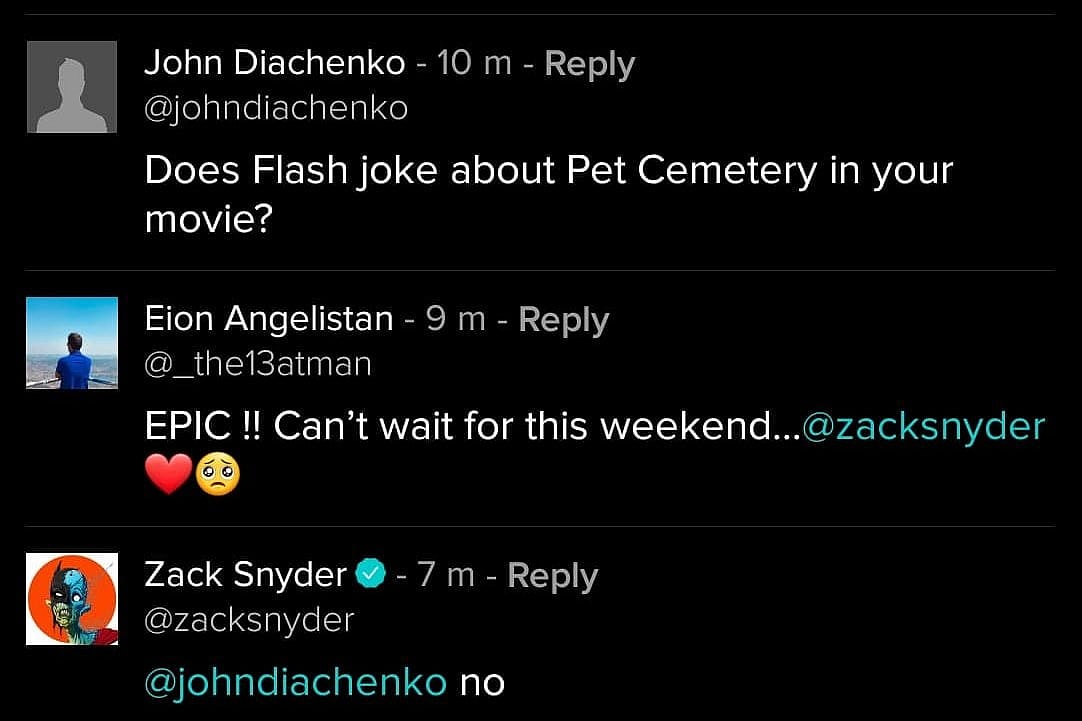Click the pleading face emoji in Eion's comment
Viewport: 1082px width, 721px height.
click(x=218, y=473)
